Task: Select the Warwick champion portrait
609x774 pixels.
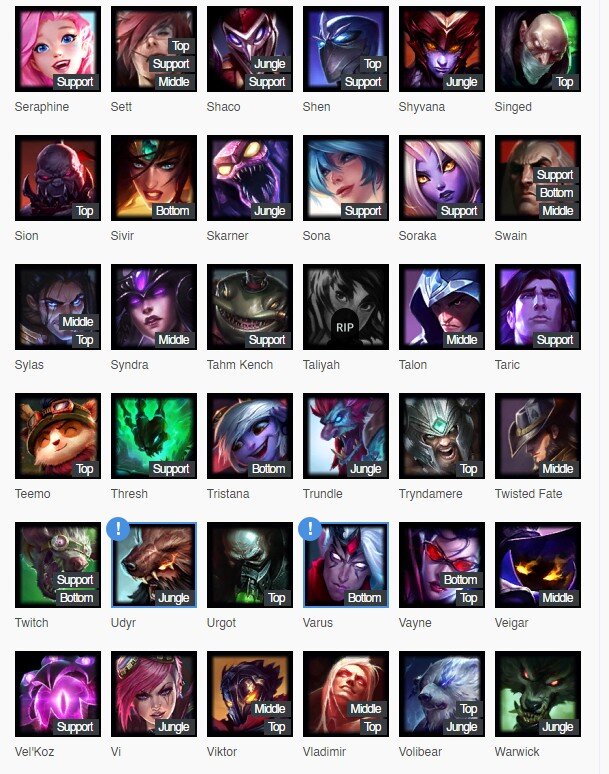Action: pyautogui.click(x=538, y=694)
